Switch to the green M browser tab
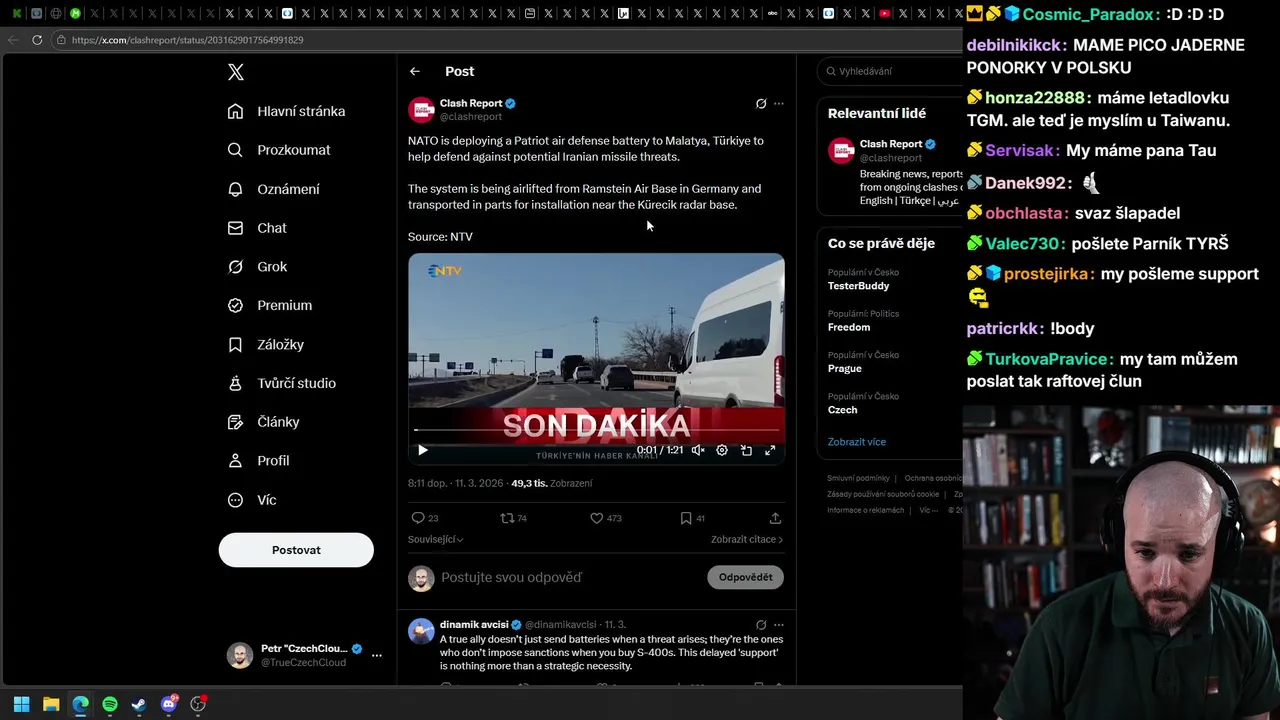The height and width of the screenshot is (720, 1280). (75, 13)
